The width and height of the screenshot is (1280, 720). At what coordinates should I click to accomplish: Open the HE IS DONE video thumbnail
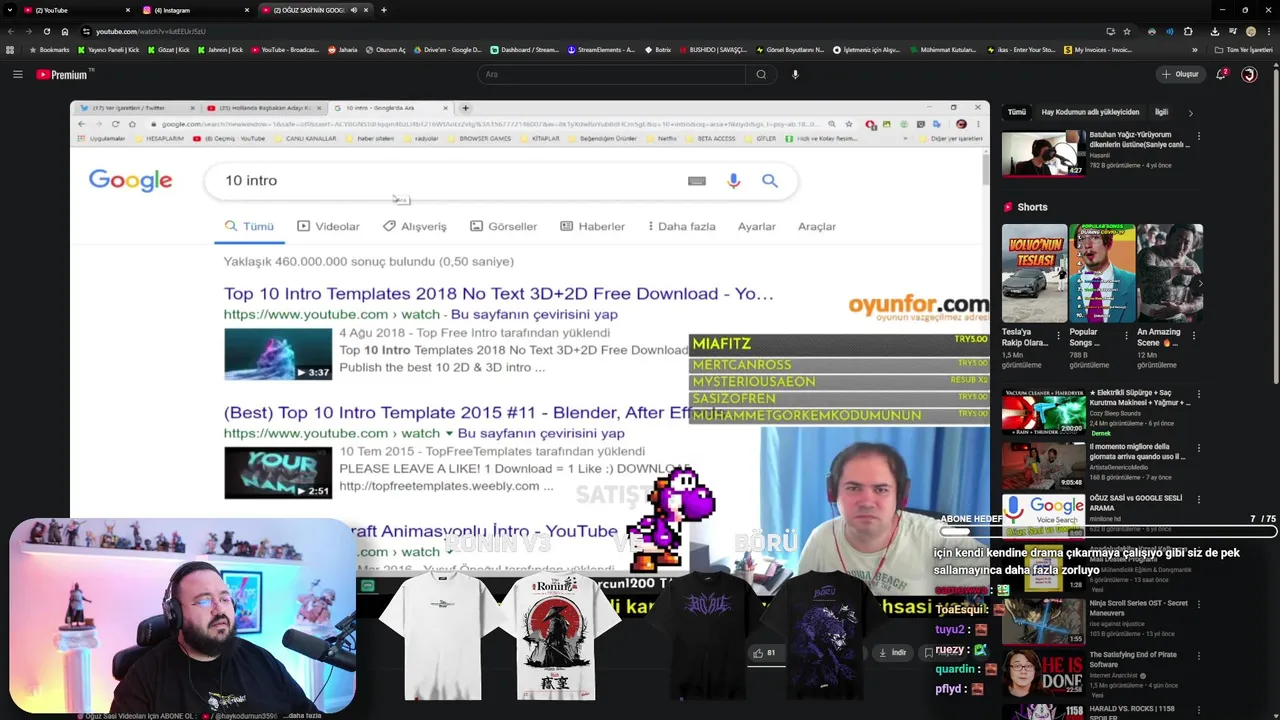[x=1044, y=672]
